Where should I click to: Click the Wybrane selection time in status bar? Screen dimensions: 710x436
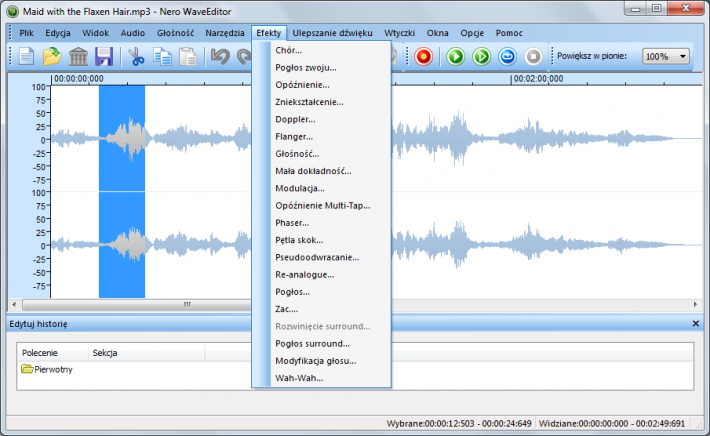coord(459,424)
